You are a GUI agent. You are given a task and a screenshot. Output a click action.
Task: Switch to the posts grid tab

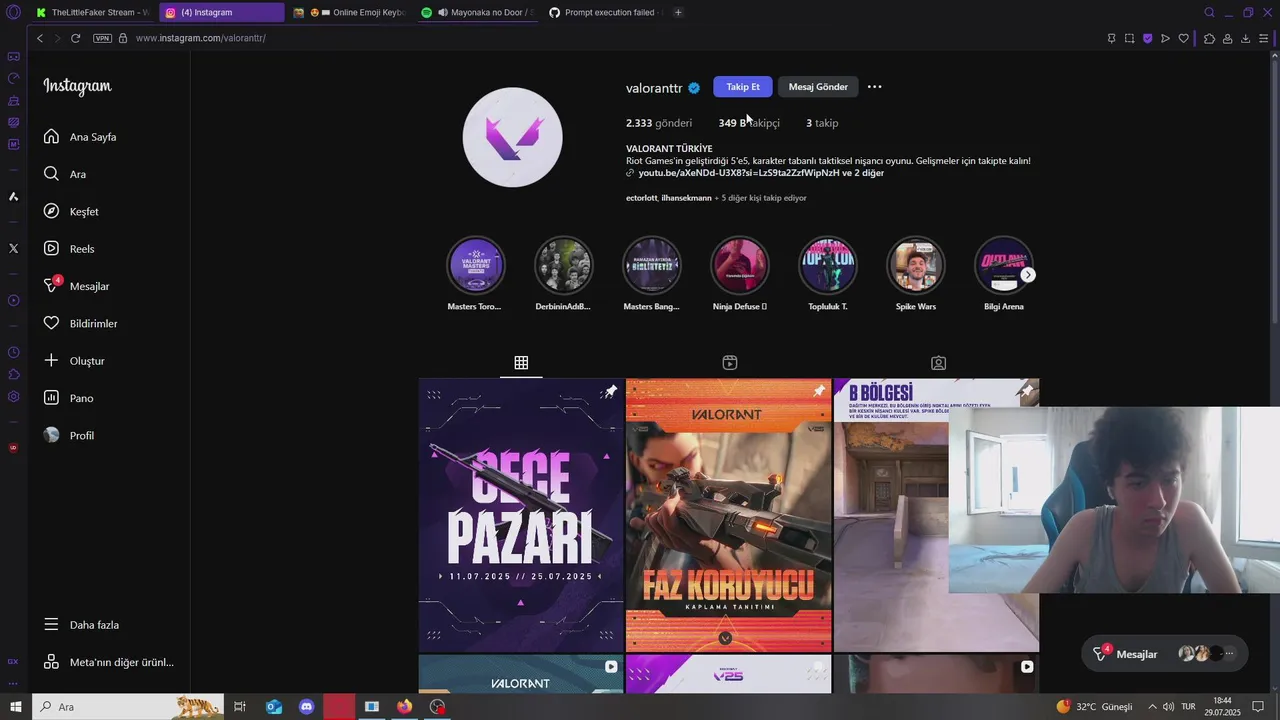(521, 363)
